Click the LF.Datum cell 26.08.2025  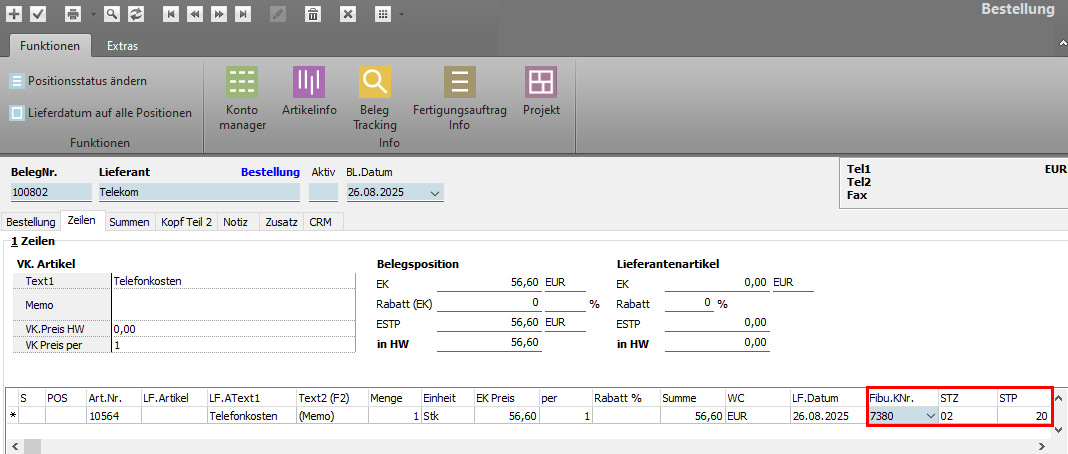(827, 415)
